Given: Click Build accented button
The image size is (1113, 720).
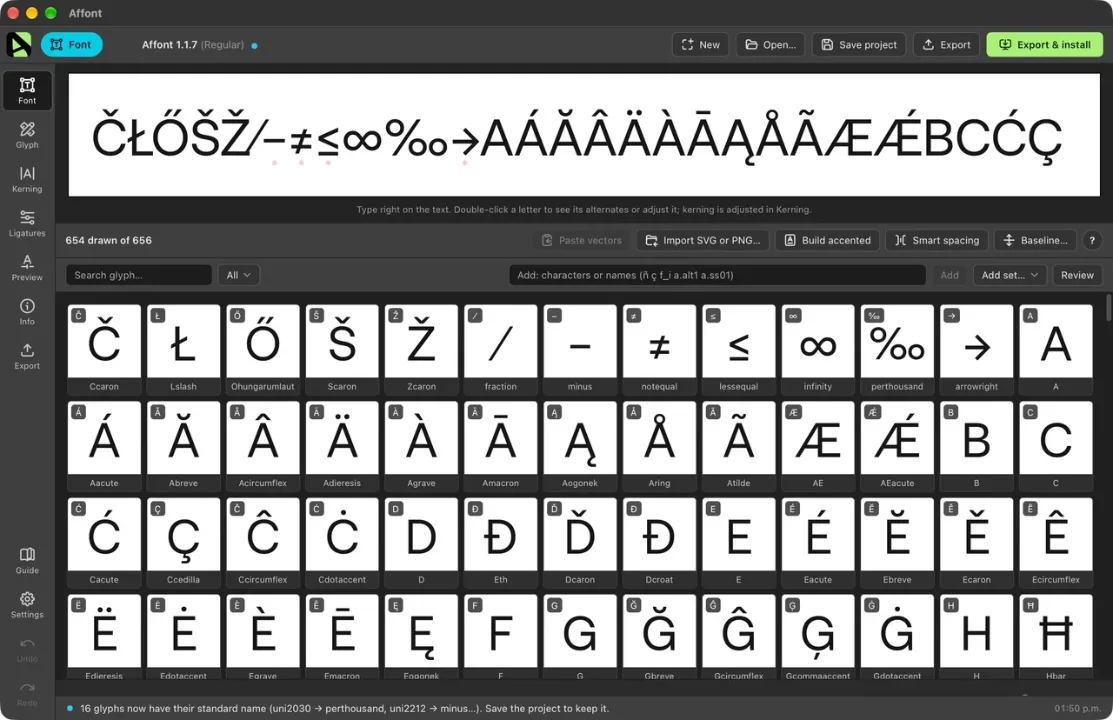Looking at the screenshot, I should 827,240.
